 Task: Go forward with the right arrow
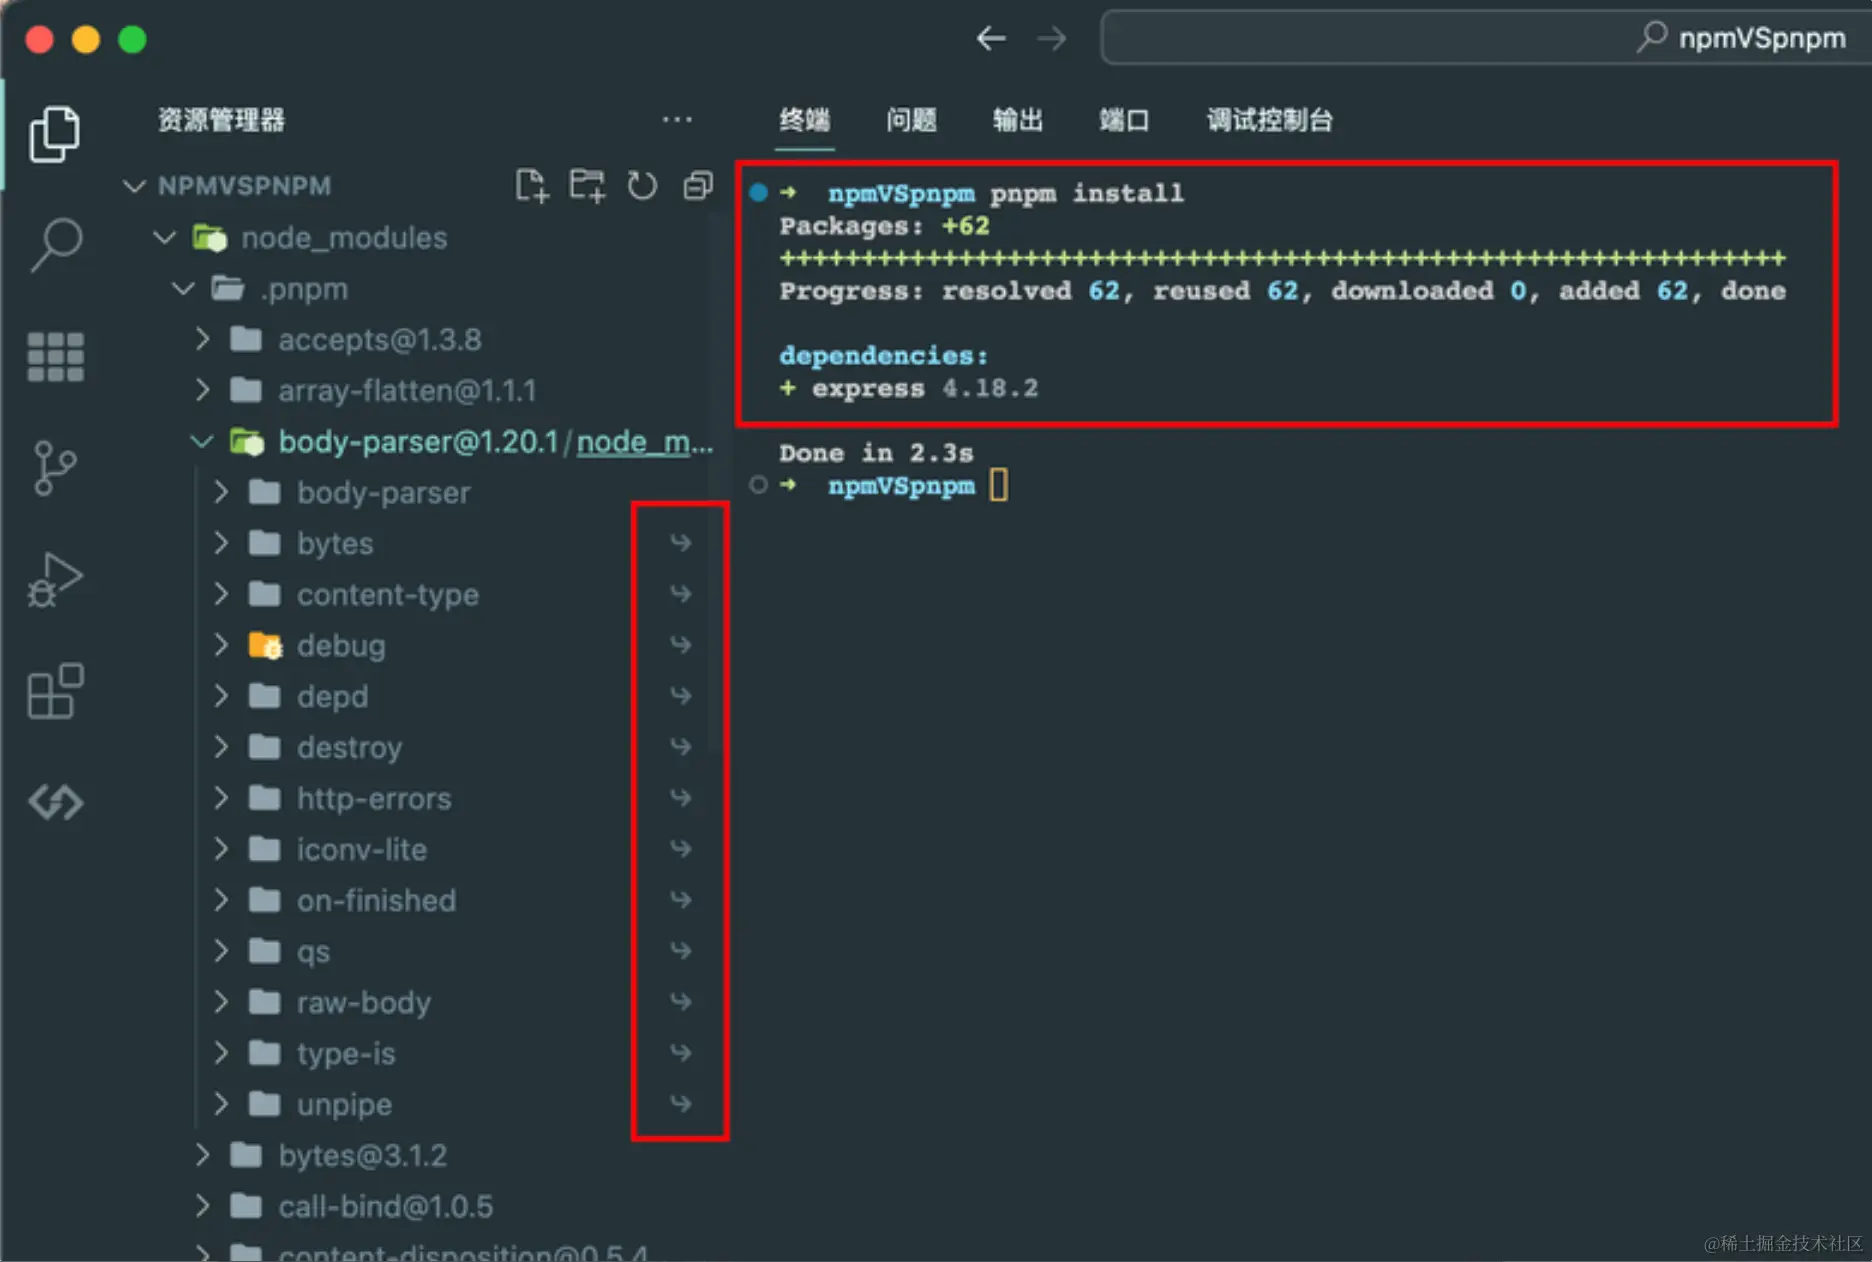point(1051,39)
